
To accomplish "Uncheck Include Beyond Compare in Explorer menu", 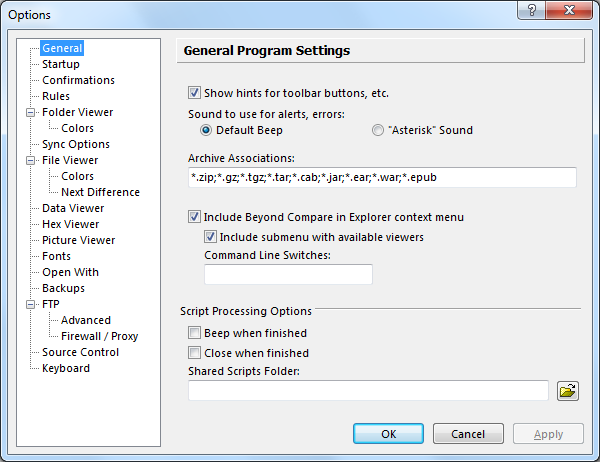I will coord(195,217).
